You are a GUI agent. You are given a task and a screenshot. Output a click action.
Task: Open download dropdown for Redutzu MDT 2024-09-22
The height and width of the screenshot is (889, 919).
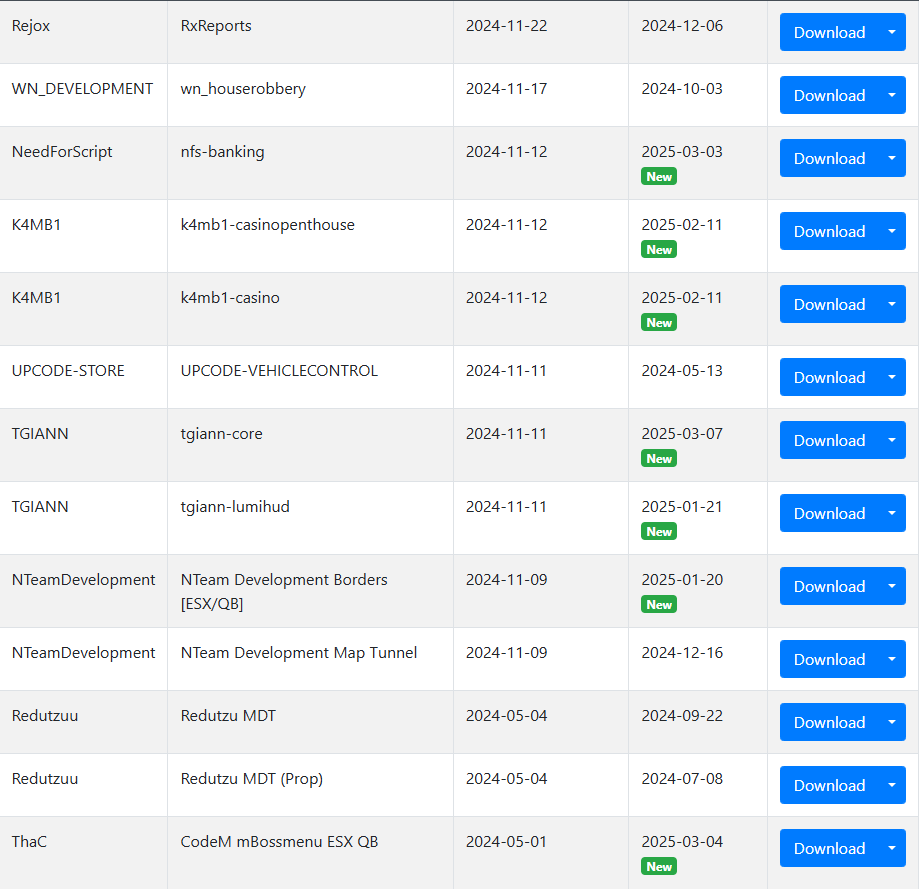(892, 722)
